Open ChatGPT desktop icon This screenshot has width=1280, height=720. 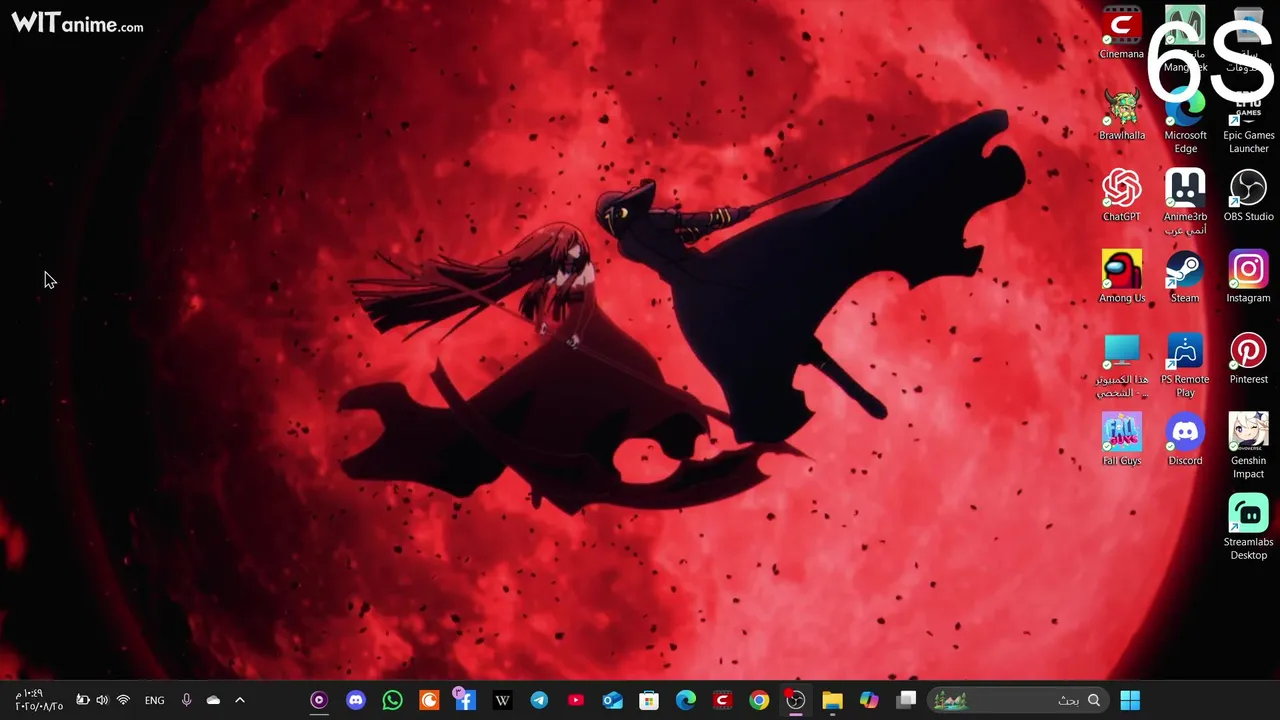pyautogui.click(x=1122, y=195)
